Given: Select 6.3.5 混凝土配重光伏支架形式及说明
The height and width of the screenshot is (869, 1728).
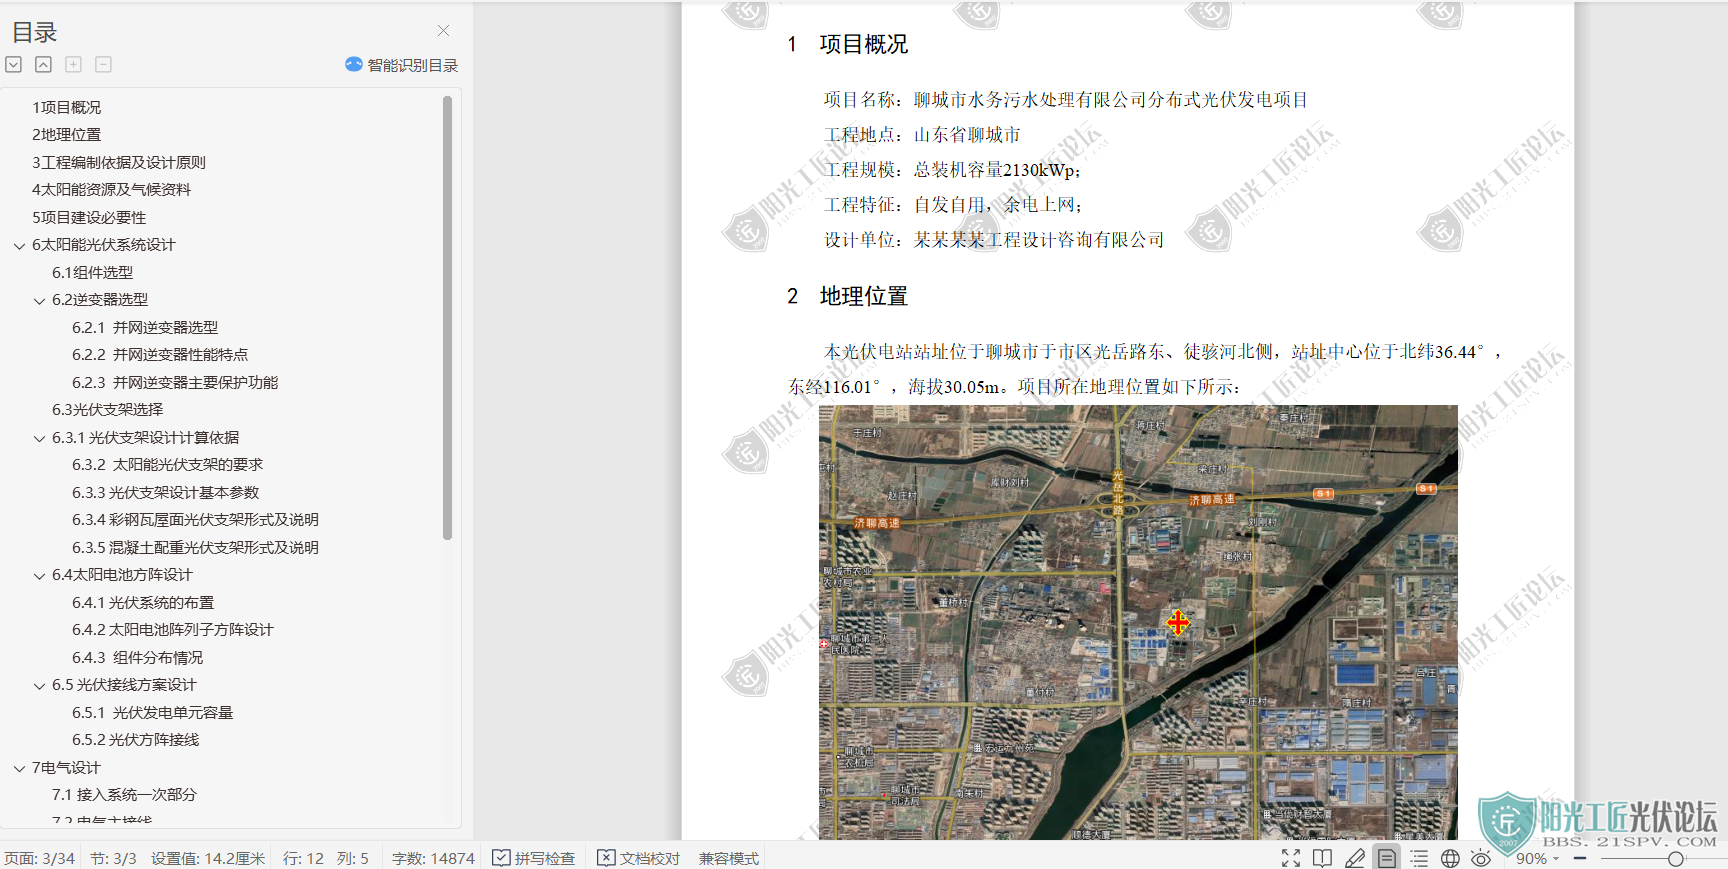Looking at the screenshot, I should point(195,547).
